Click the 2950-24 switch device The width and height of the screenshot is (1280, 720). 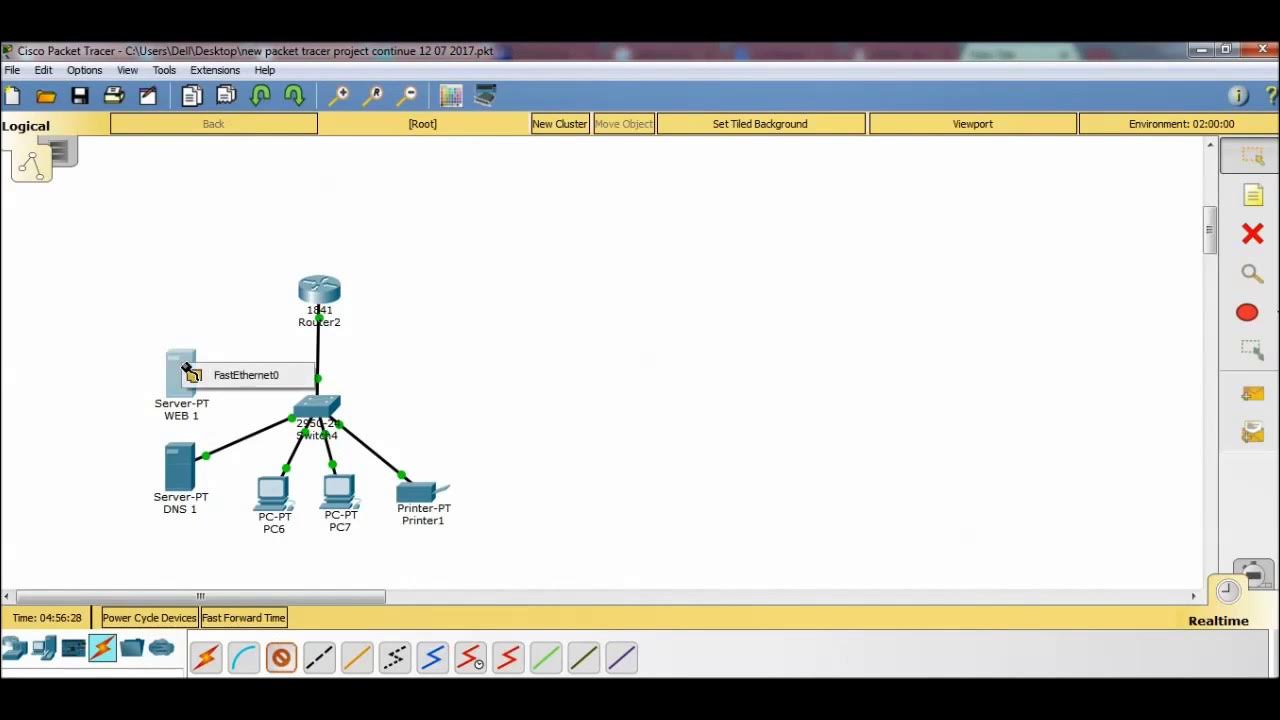pyautogui.click(x=317, y=407)
